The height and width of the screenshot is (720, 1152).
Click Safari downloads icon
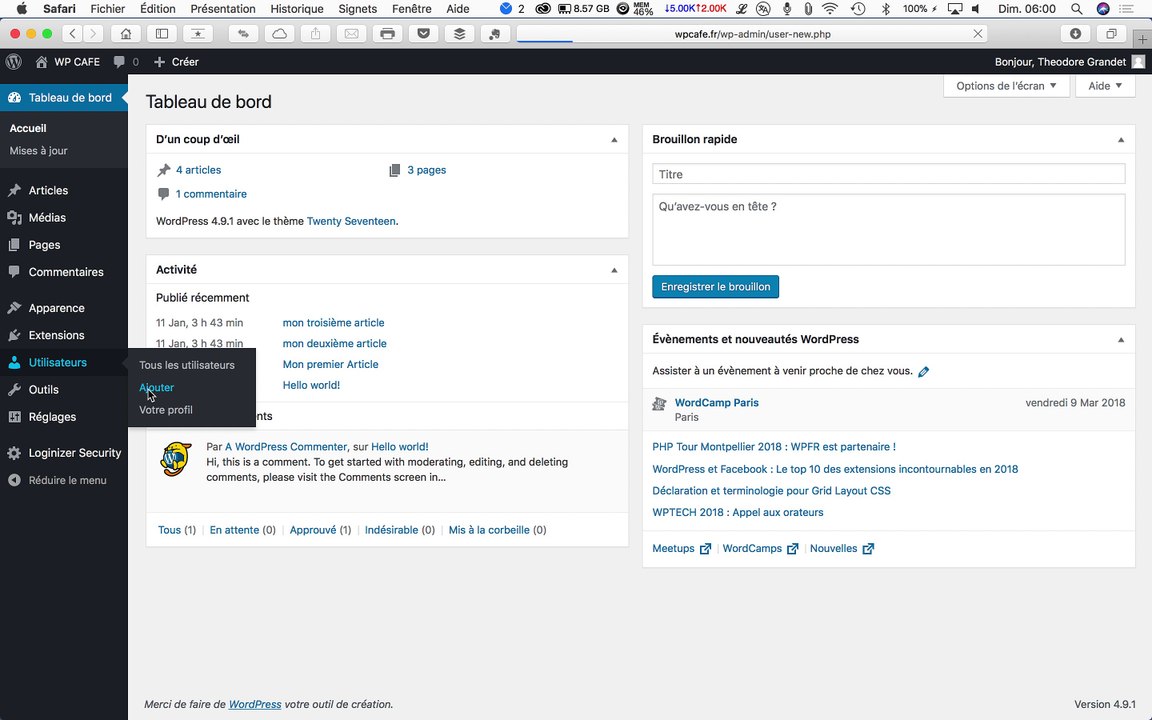pyautogui.click(x=1076, y=34)
